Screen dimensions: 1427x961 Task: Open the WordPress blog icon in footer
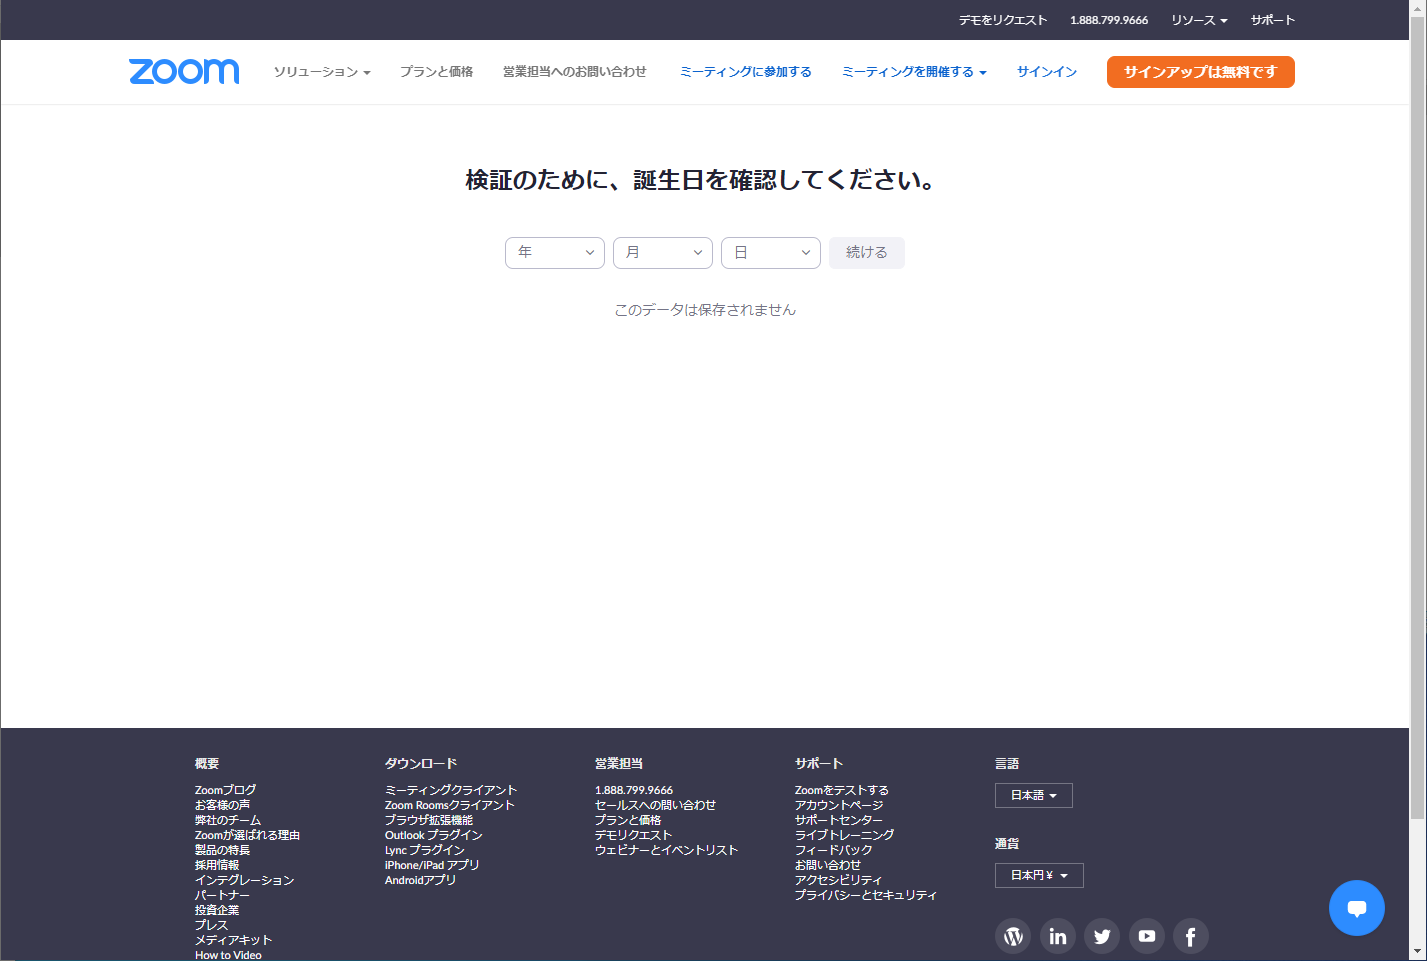pos(1013,936)
